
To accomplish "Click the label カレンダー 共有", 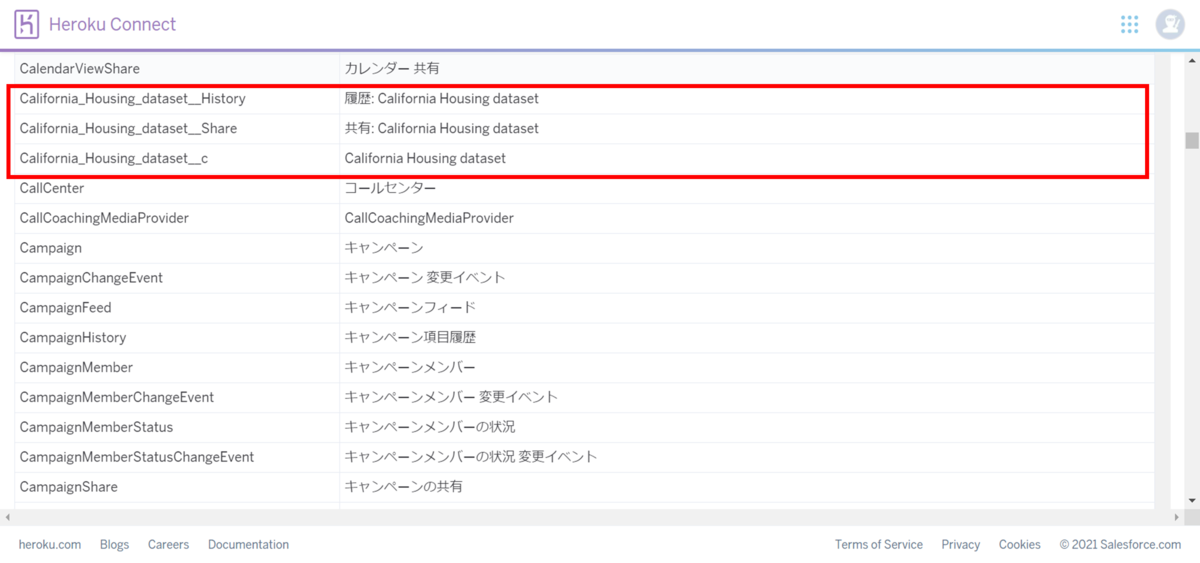I will pyautogui.click(x=392, y=69).
